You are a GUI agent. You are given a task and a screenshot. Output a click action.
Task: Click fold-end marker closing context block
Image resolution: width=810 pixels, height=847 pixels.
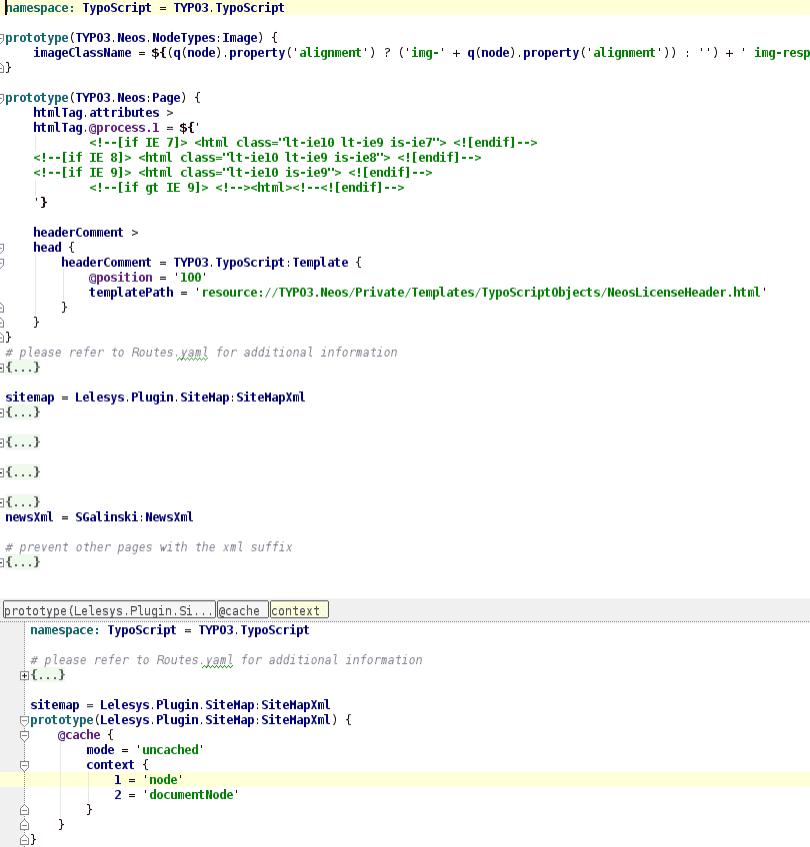(24, 810)
